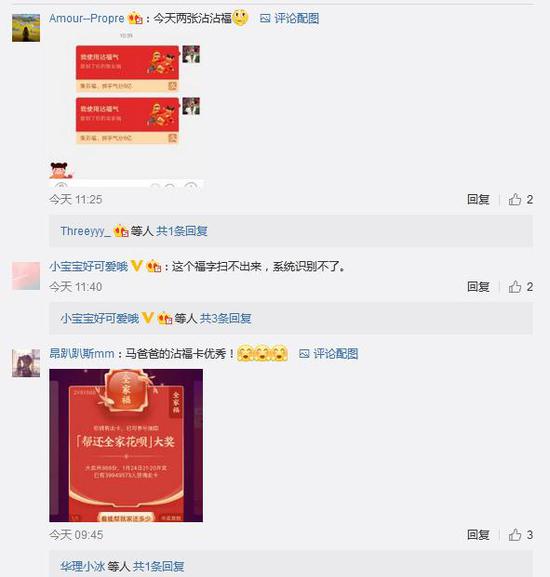Screen dimensions: 550x577
Task: Expand 共3条回复 under 小宝宝好可爱哦's comment
Action: tap(226, 318)
